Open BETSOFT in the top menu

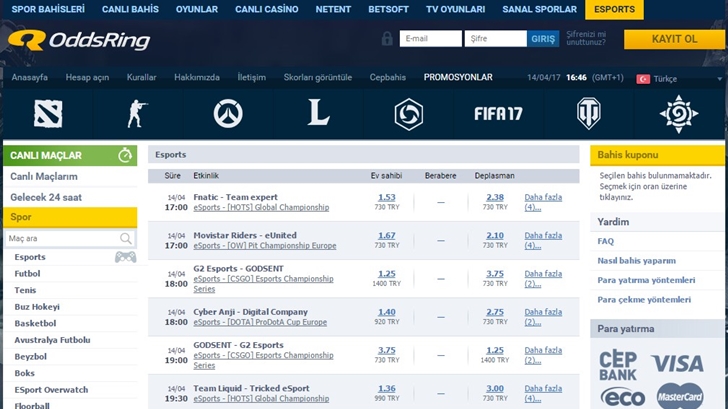point(389,9)
